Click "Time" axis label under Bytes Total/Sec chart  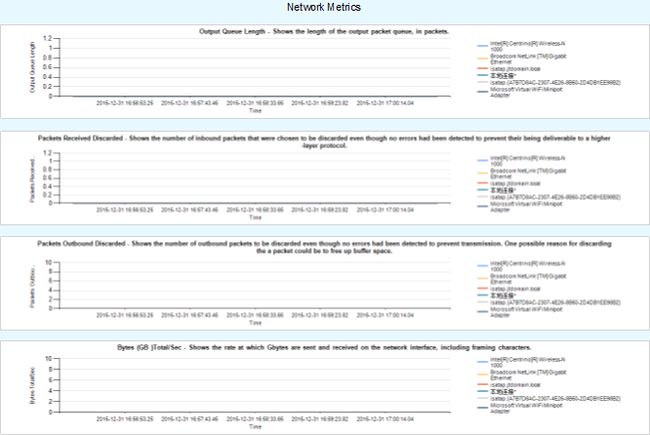[255, 426]
